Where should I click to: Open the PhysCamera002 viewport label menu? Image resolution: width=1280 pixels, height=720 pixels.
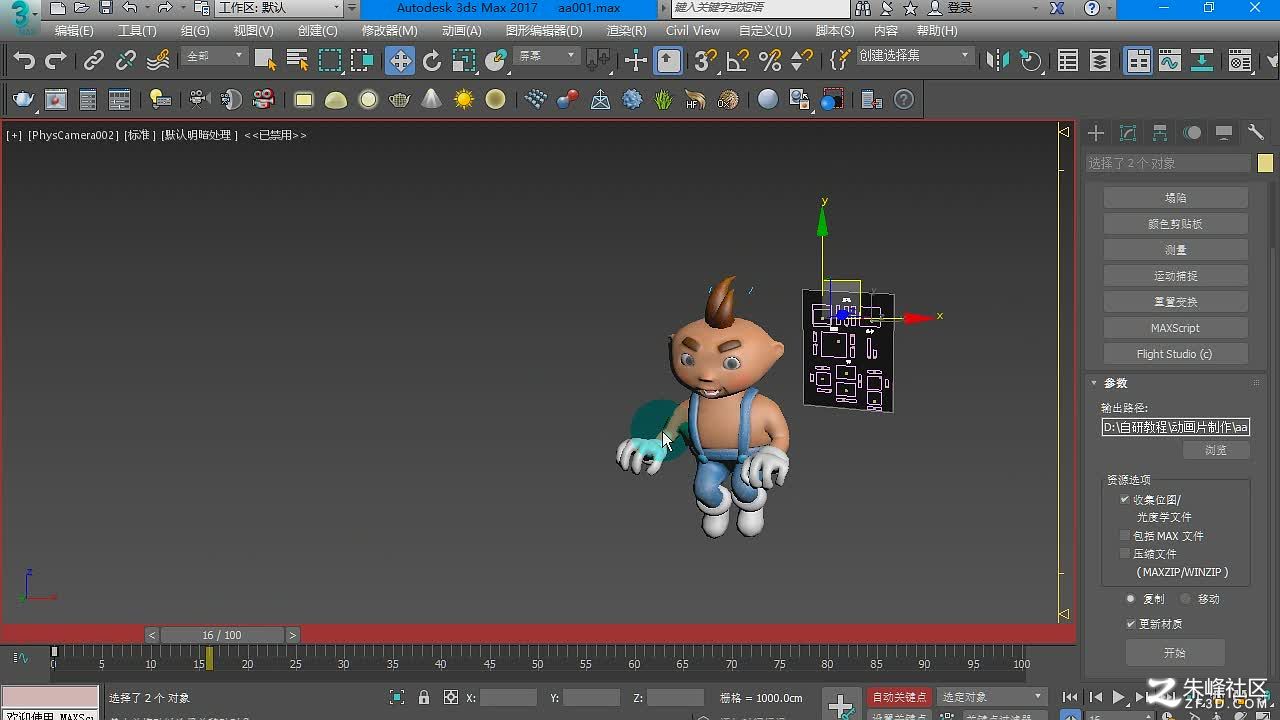tap(73, 135)
